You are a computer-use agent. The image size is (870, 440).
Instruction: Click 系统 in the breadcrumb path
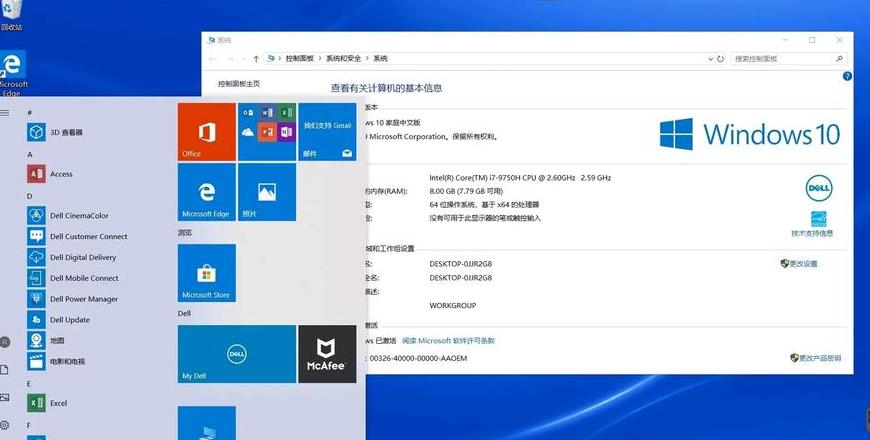click(380, 58)
